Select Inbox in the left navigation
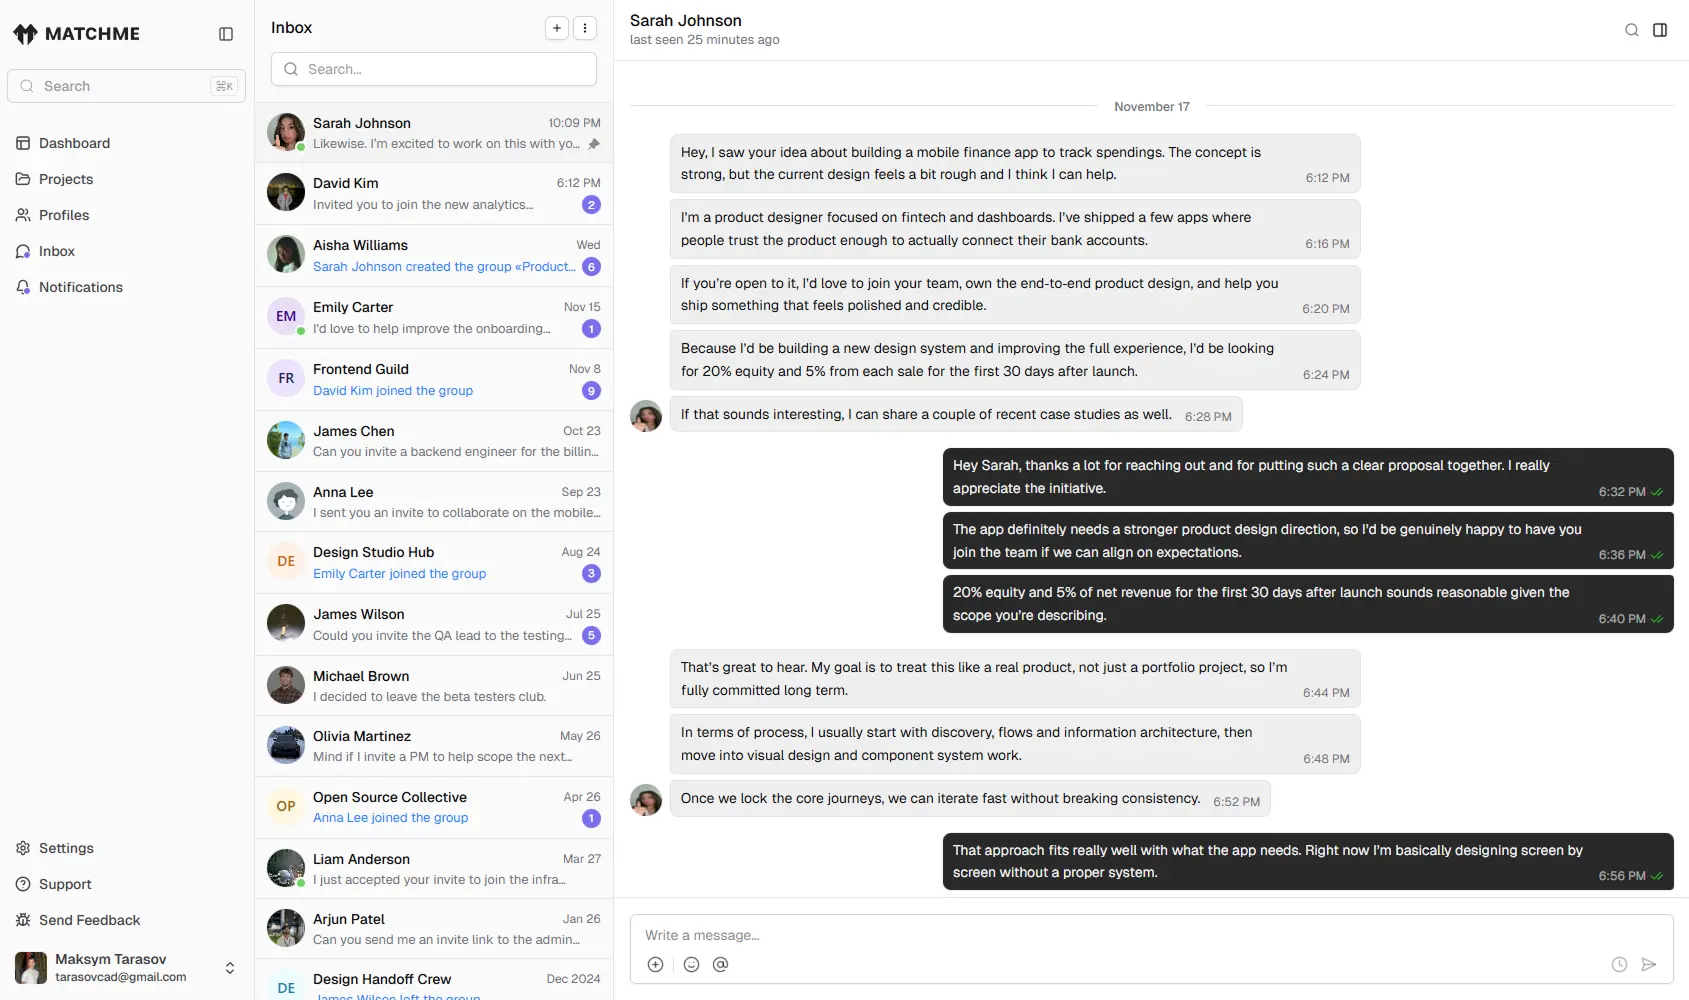 (x=56, y=251)
